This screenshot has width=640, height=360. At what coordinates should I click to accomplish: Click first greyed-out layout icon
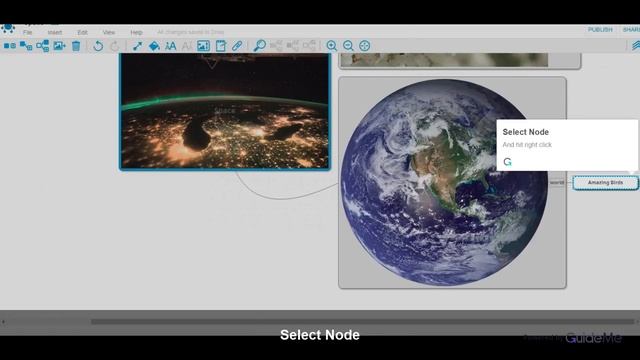point(276,46)
